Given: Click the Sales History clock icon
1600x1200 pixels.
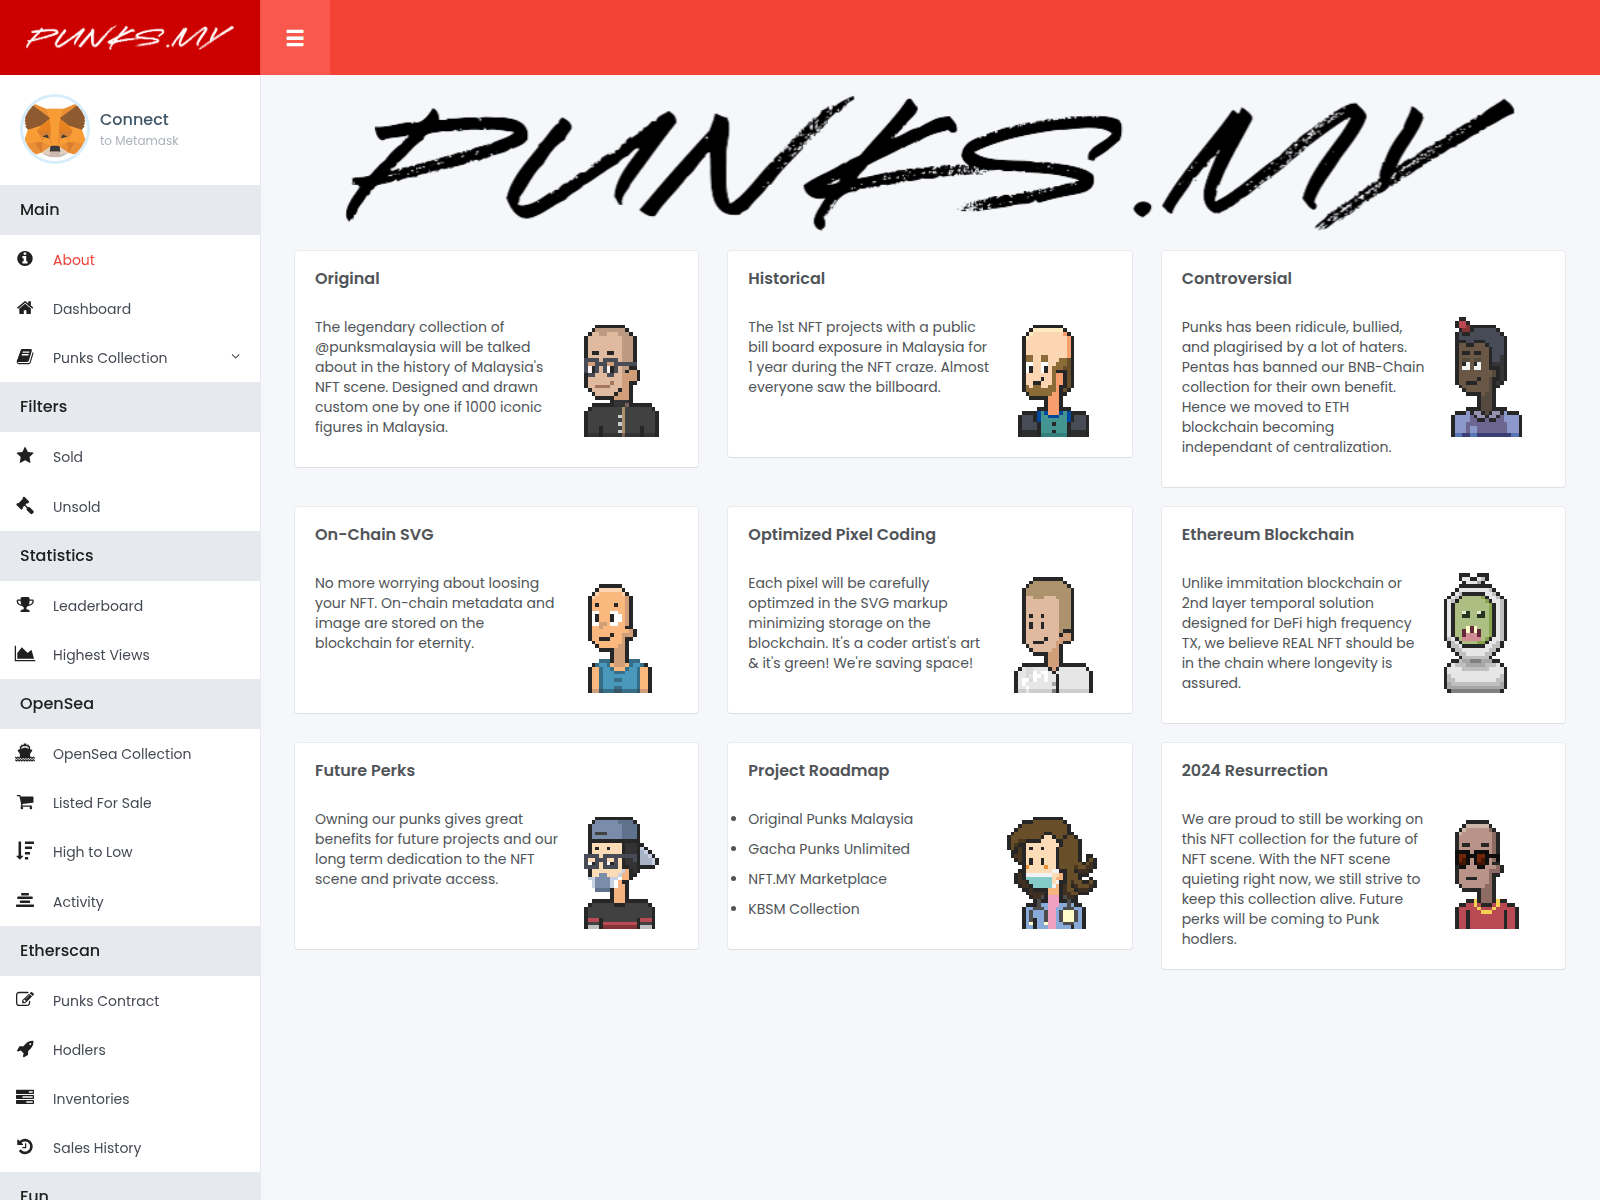Looking at the screenshot, I should tap(25, 1147).
